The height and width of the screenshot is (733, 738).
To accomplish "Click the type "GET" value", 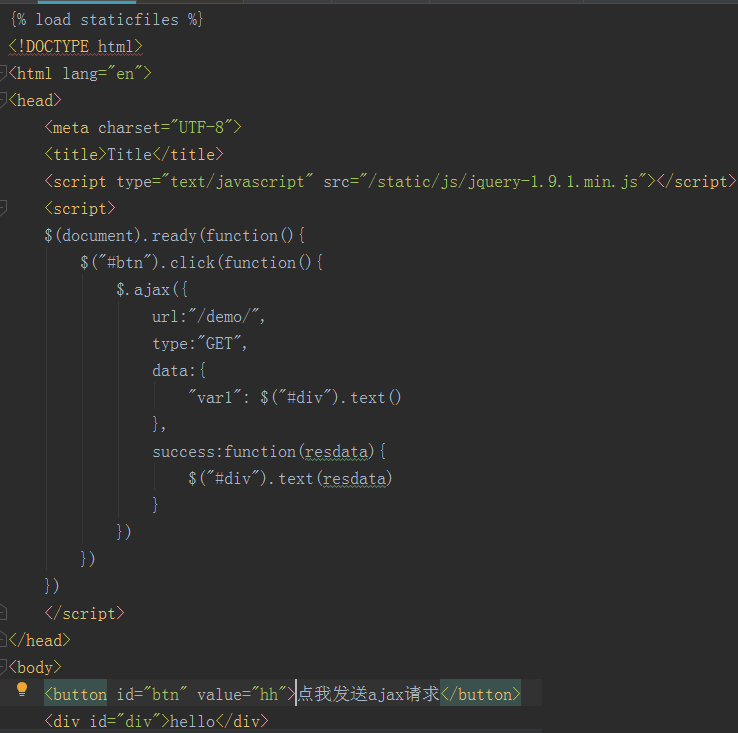I will [219, 343].
